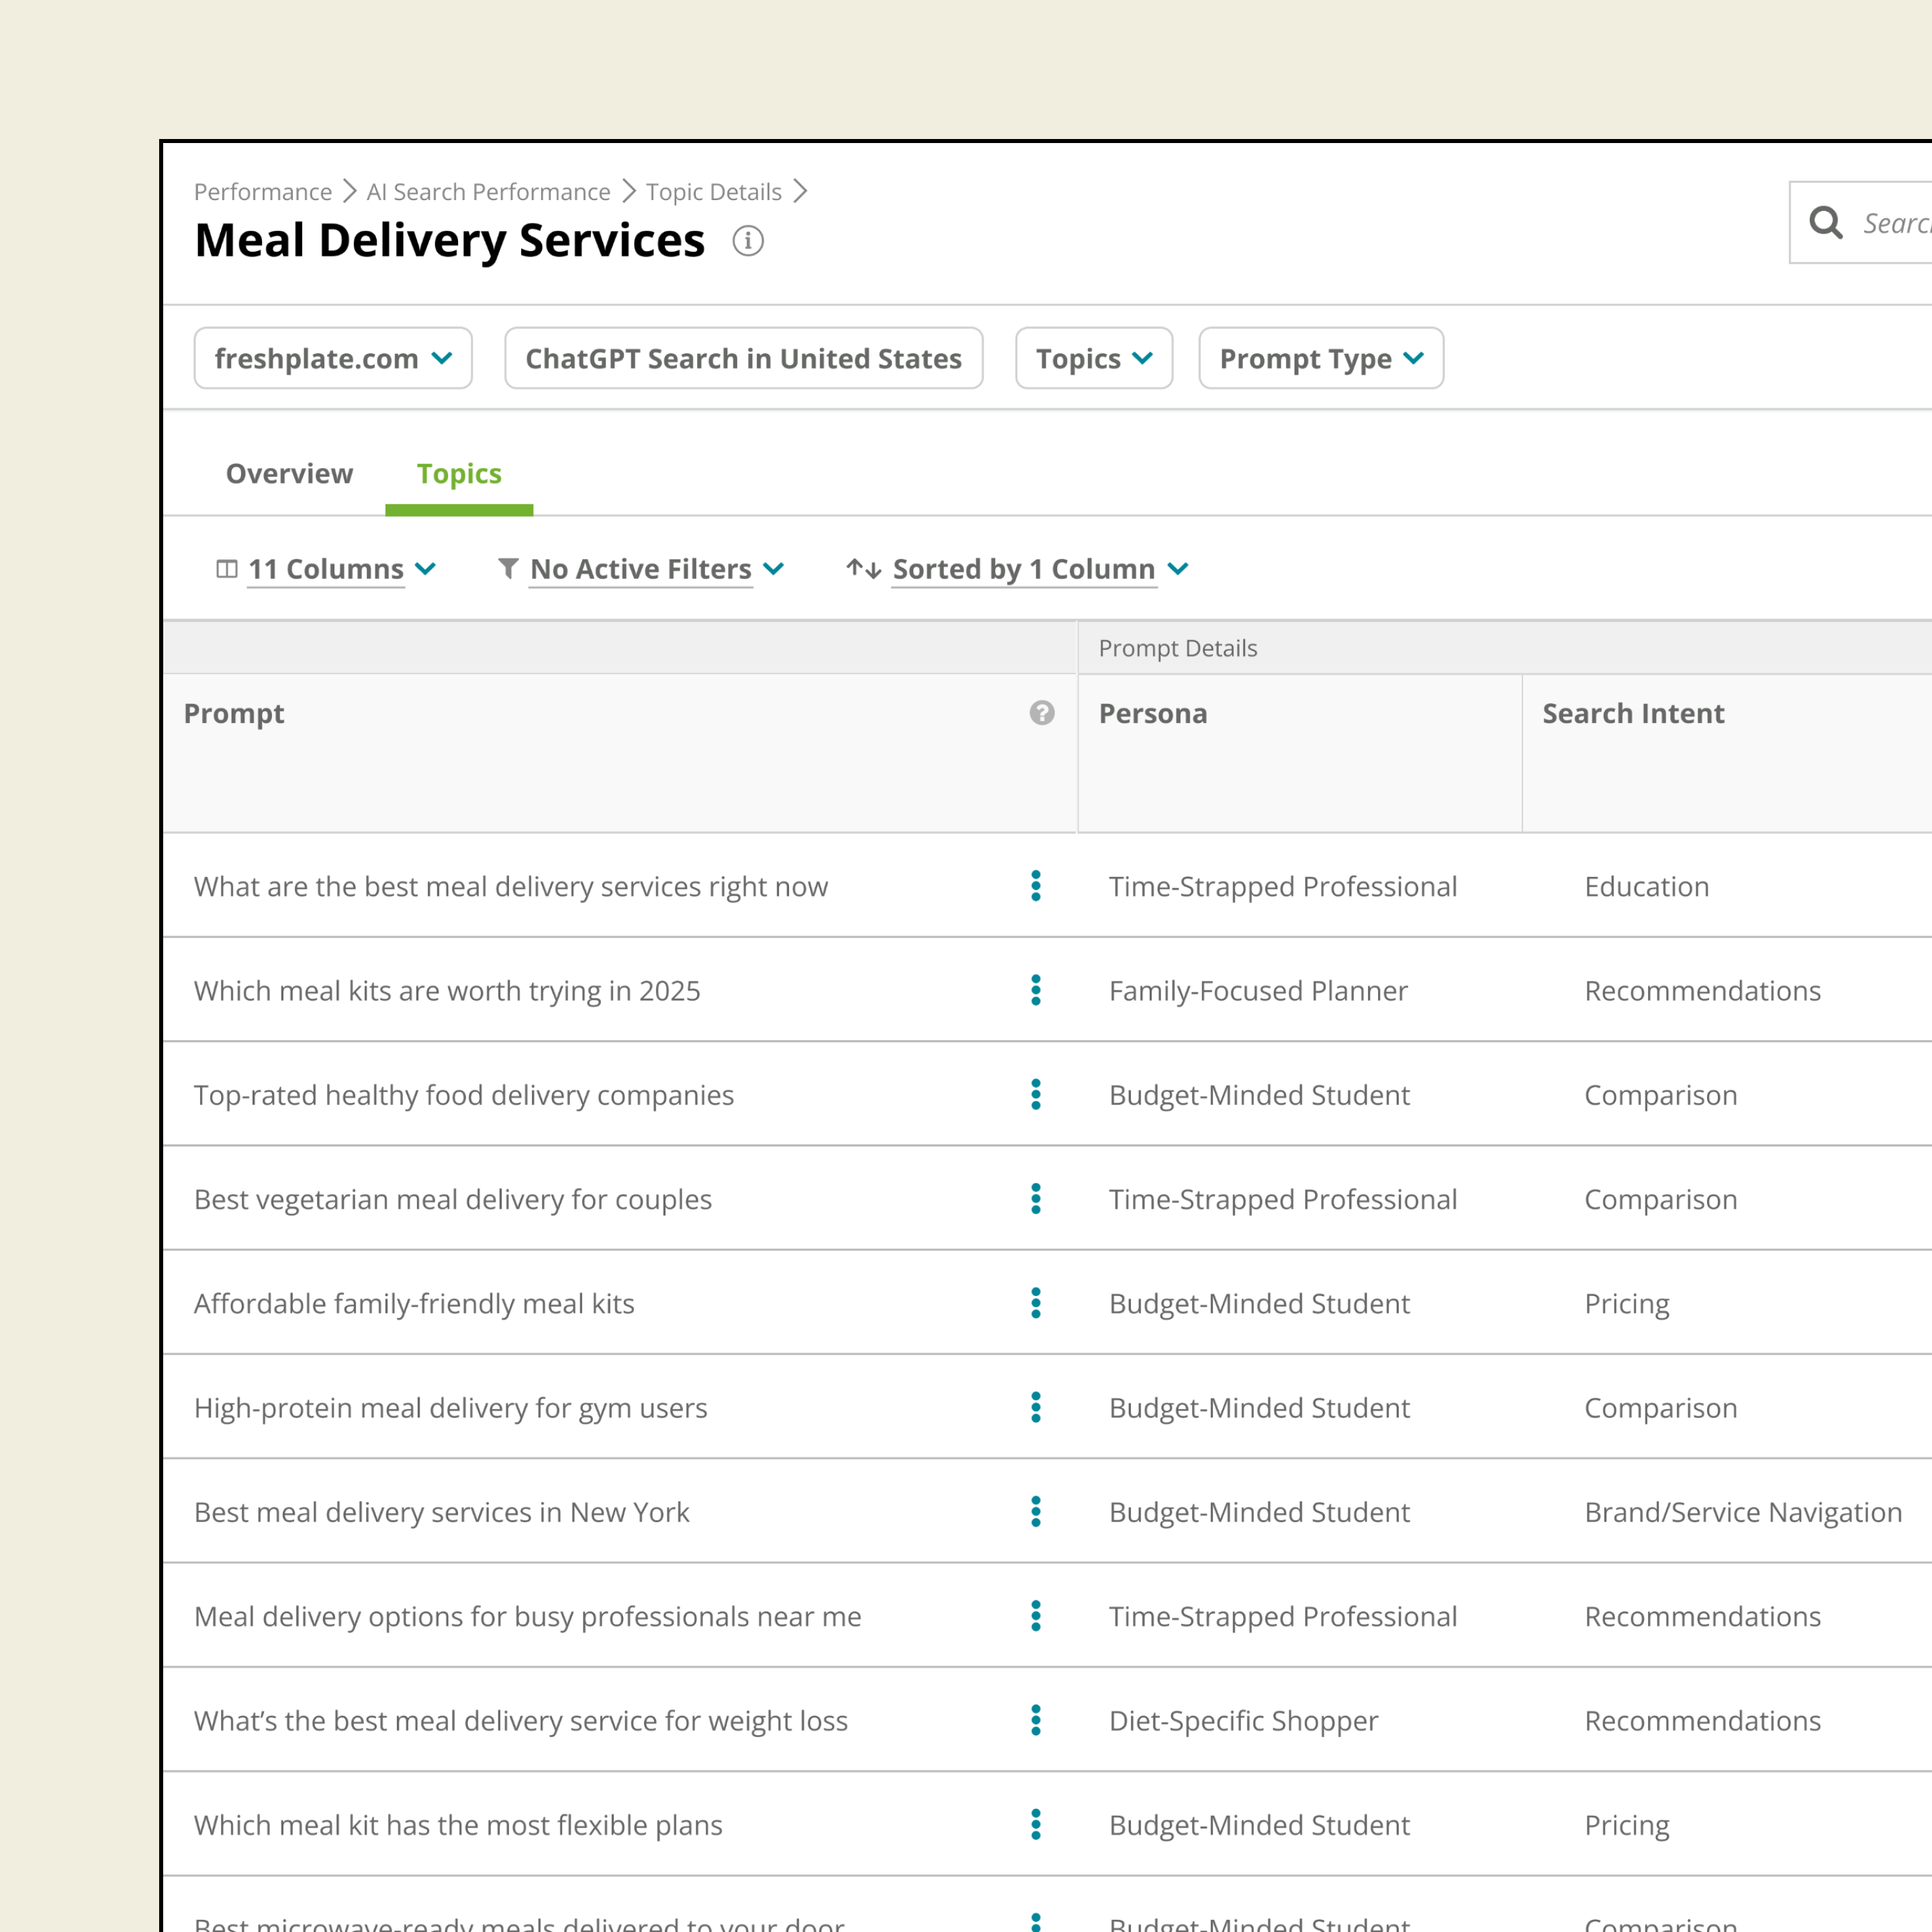Open kebab menu for 'Which meal kits are worth trying'

point(1035,990)
